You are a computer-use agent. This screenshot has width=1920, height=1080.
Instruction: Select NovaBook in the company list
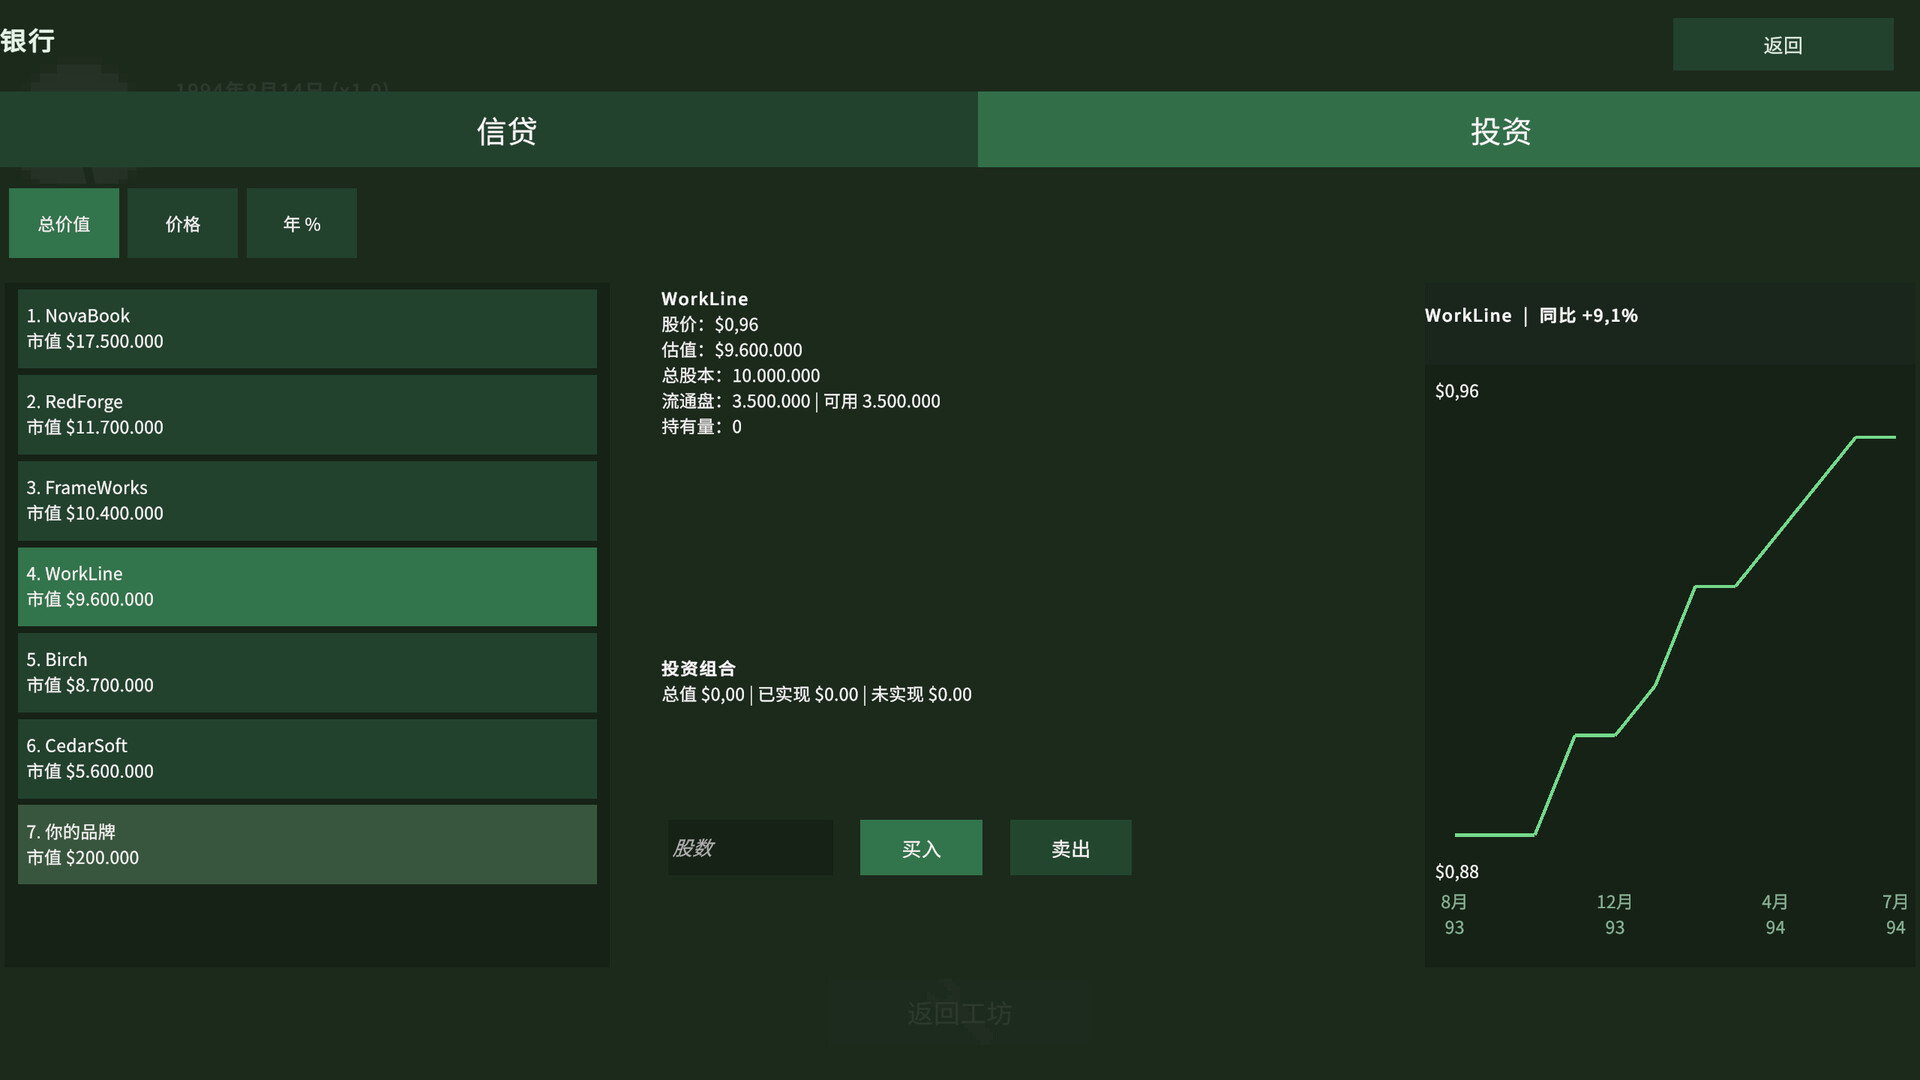pyautogui.click(x=307, y=329)
